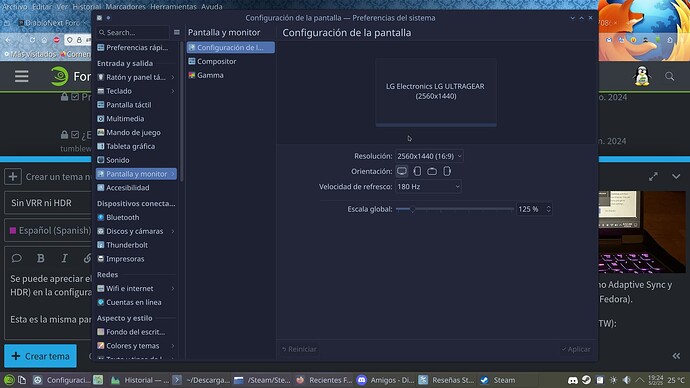This screenshot has width=690, height=388.
Task: Show hidden tray icons with the up arrow
Action: 639,380
